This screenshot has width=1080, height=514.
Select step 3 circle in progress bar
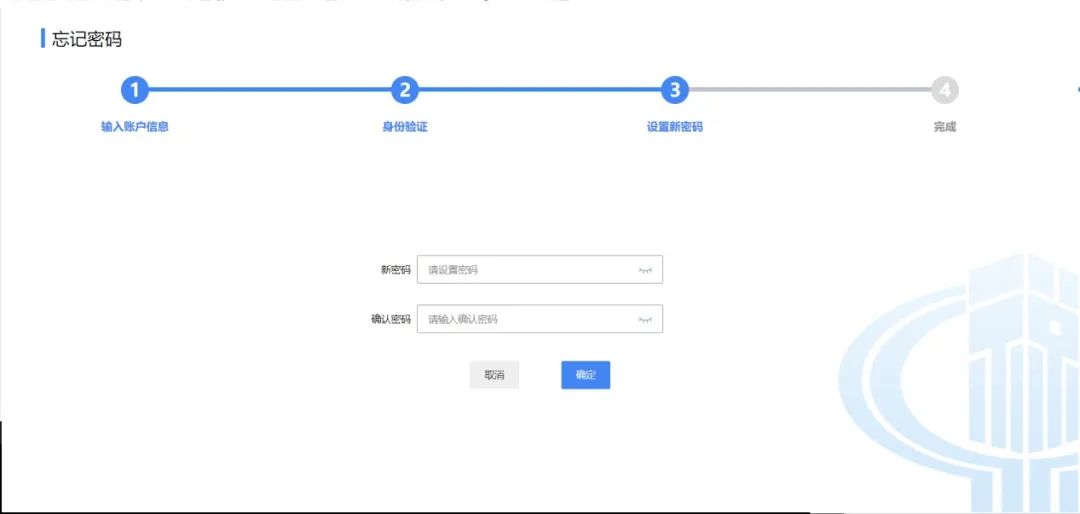click(x=675, y=90)
